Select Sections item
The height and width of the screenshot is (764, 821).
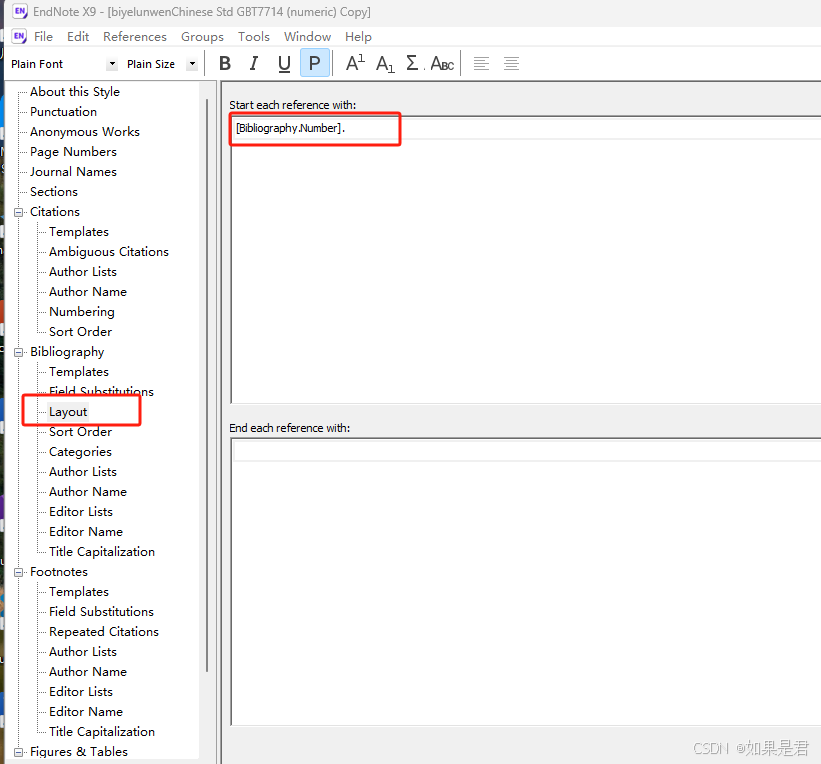click(54, 192)
